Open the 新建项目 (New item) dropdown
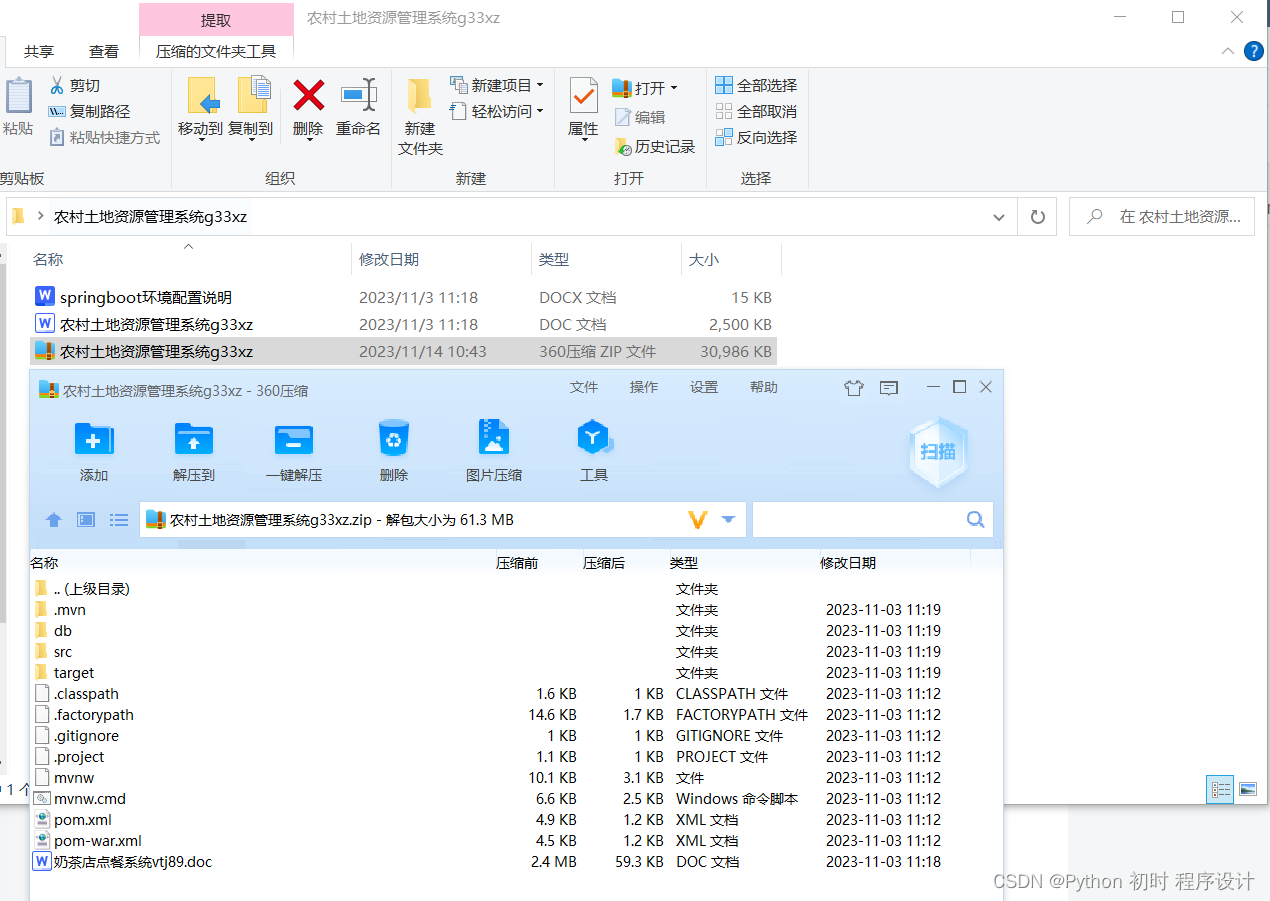Image resolution: width=1270 pixels, height=901 pixels. [x=497, y=85]
